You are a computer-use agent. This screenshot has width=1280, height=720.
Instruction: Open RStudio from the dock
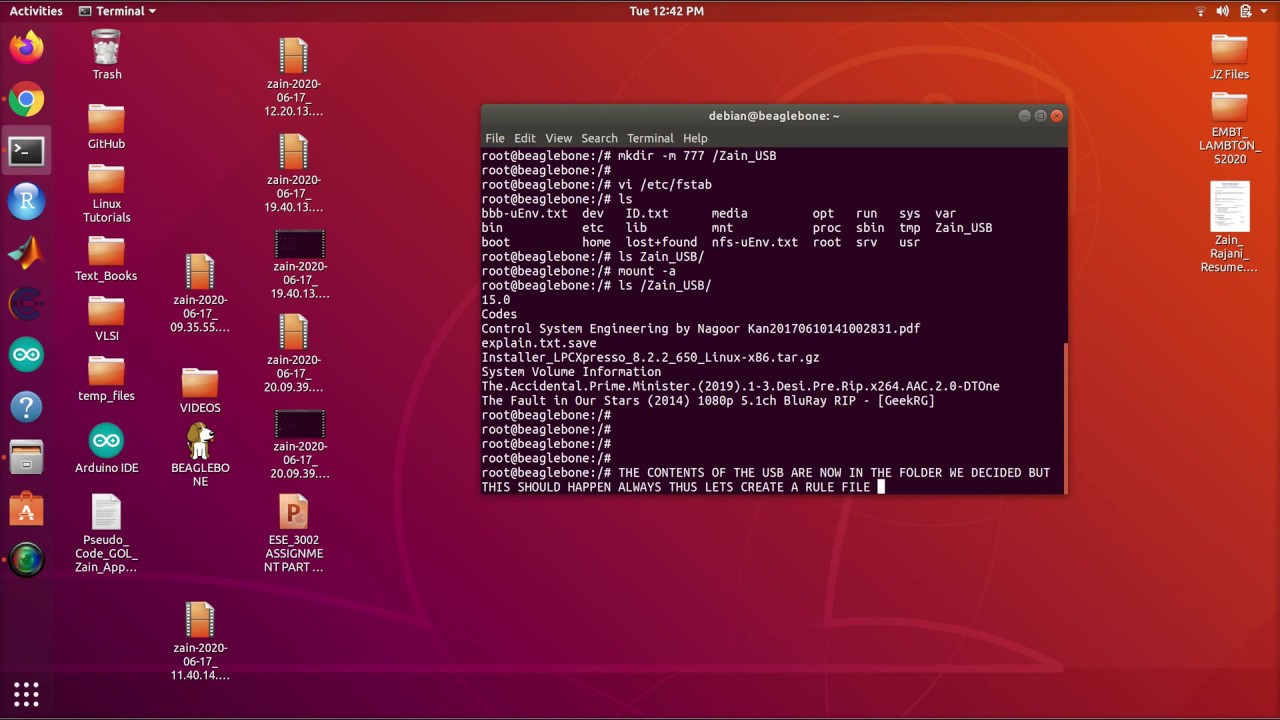click(27, 202)
